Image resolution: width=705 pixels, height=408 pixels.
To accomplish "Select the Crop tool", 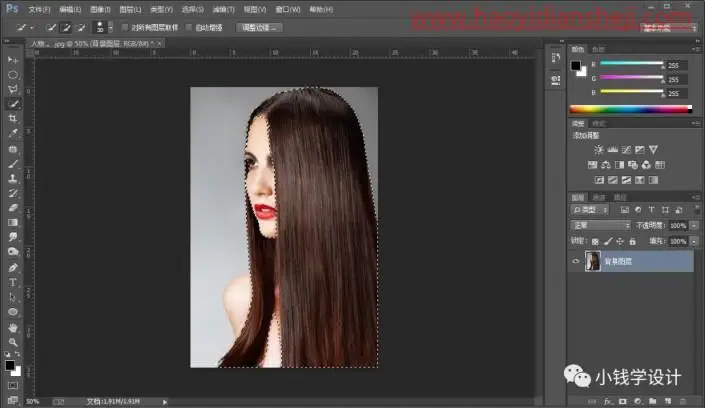I will pos(13,118).
